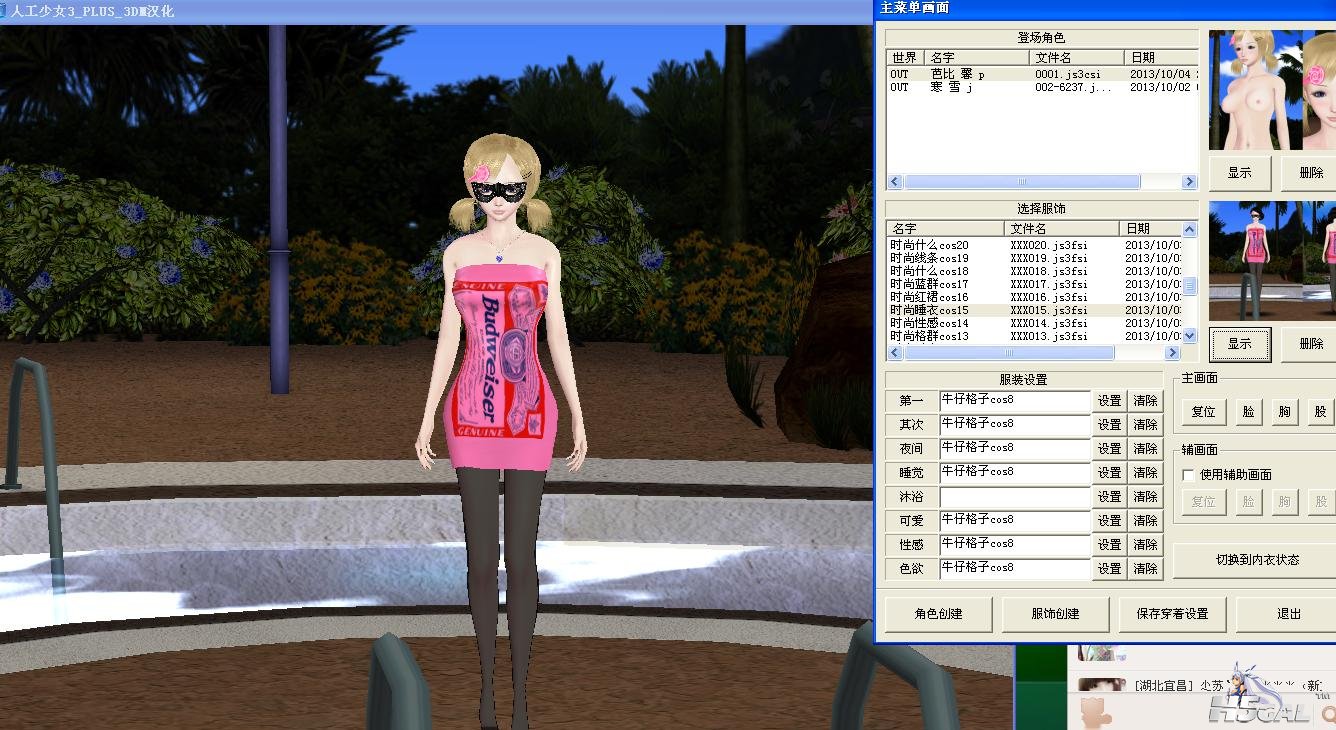Viewport: 1336px width, 730px height.
Task: Click 清除 button in the 夜间 row
Action: 1145,449
